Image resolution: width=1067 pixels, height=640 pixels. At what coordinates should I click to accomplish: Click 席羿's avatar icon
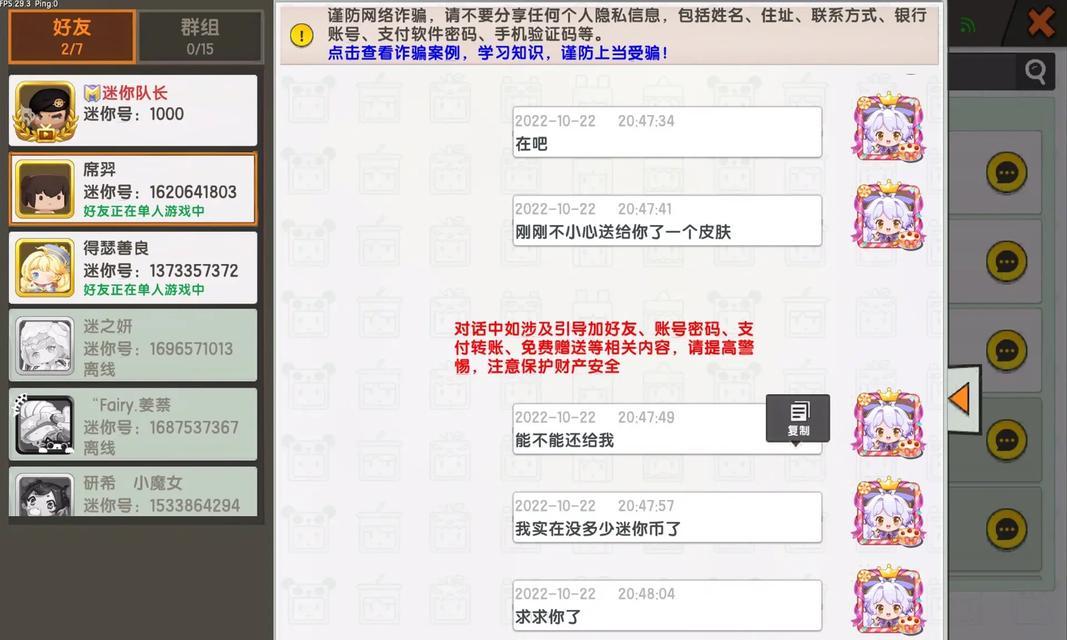45,189
